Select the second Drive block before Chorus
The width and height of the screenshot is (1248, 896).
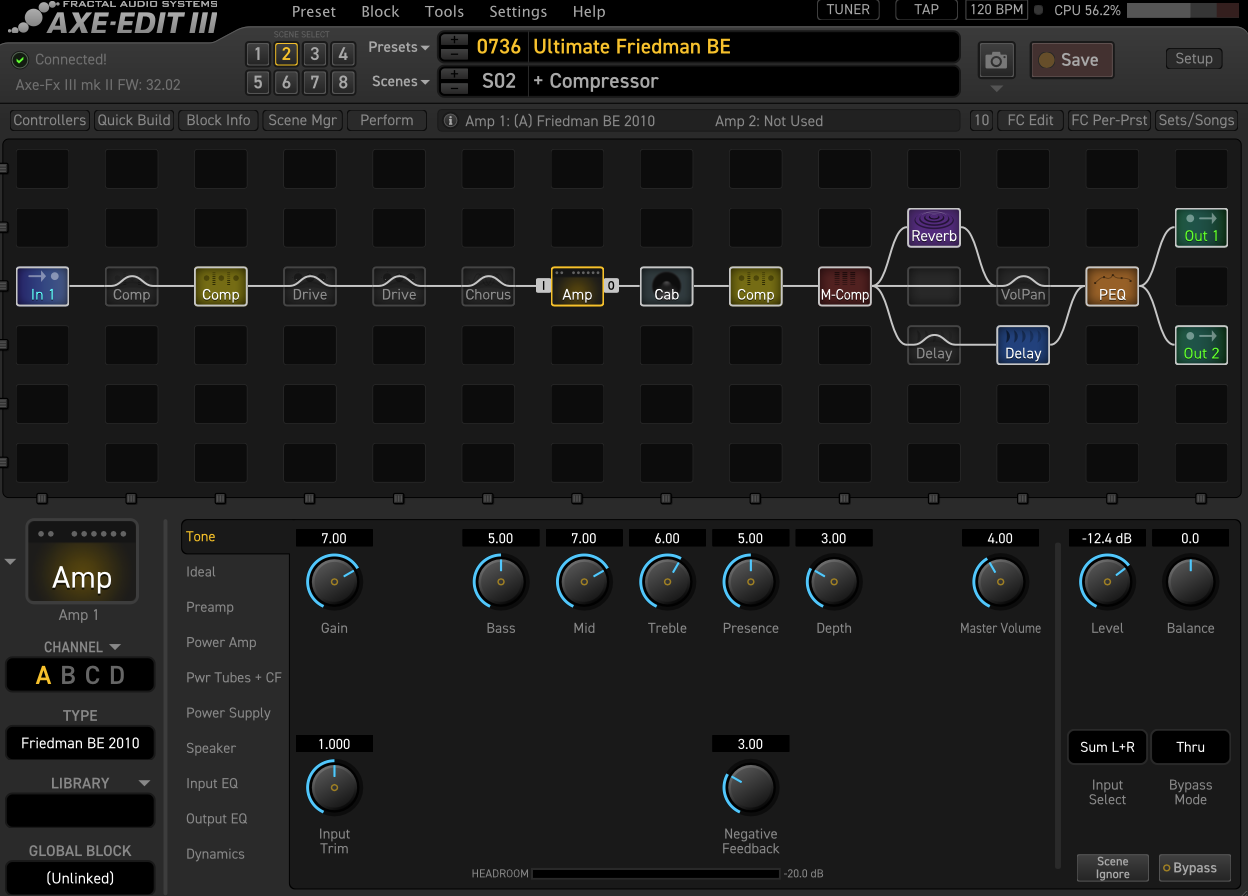(x=399, y=286)
